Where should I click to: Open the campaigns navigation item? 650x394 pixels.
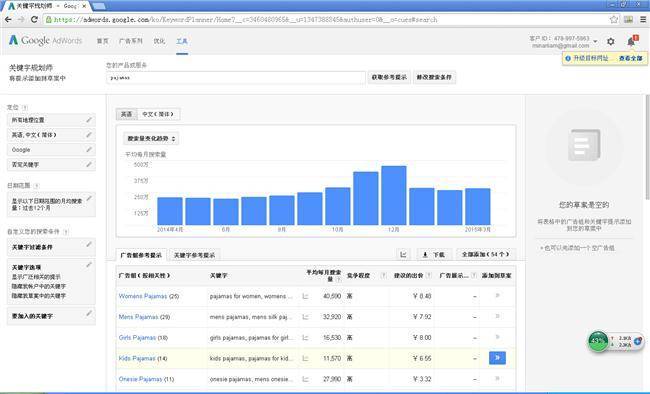131,41
